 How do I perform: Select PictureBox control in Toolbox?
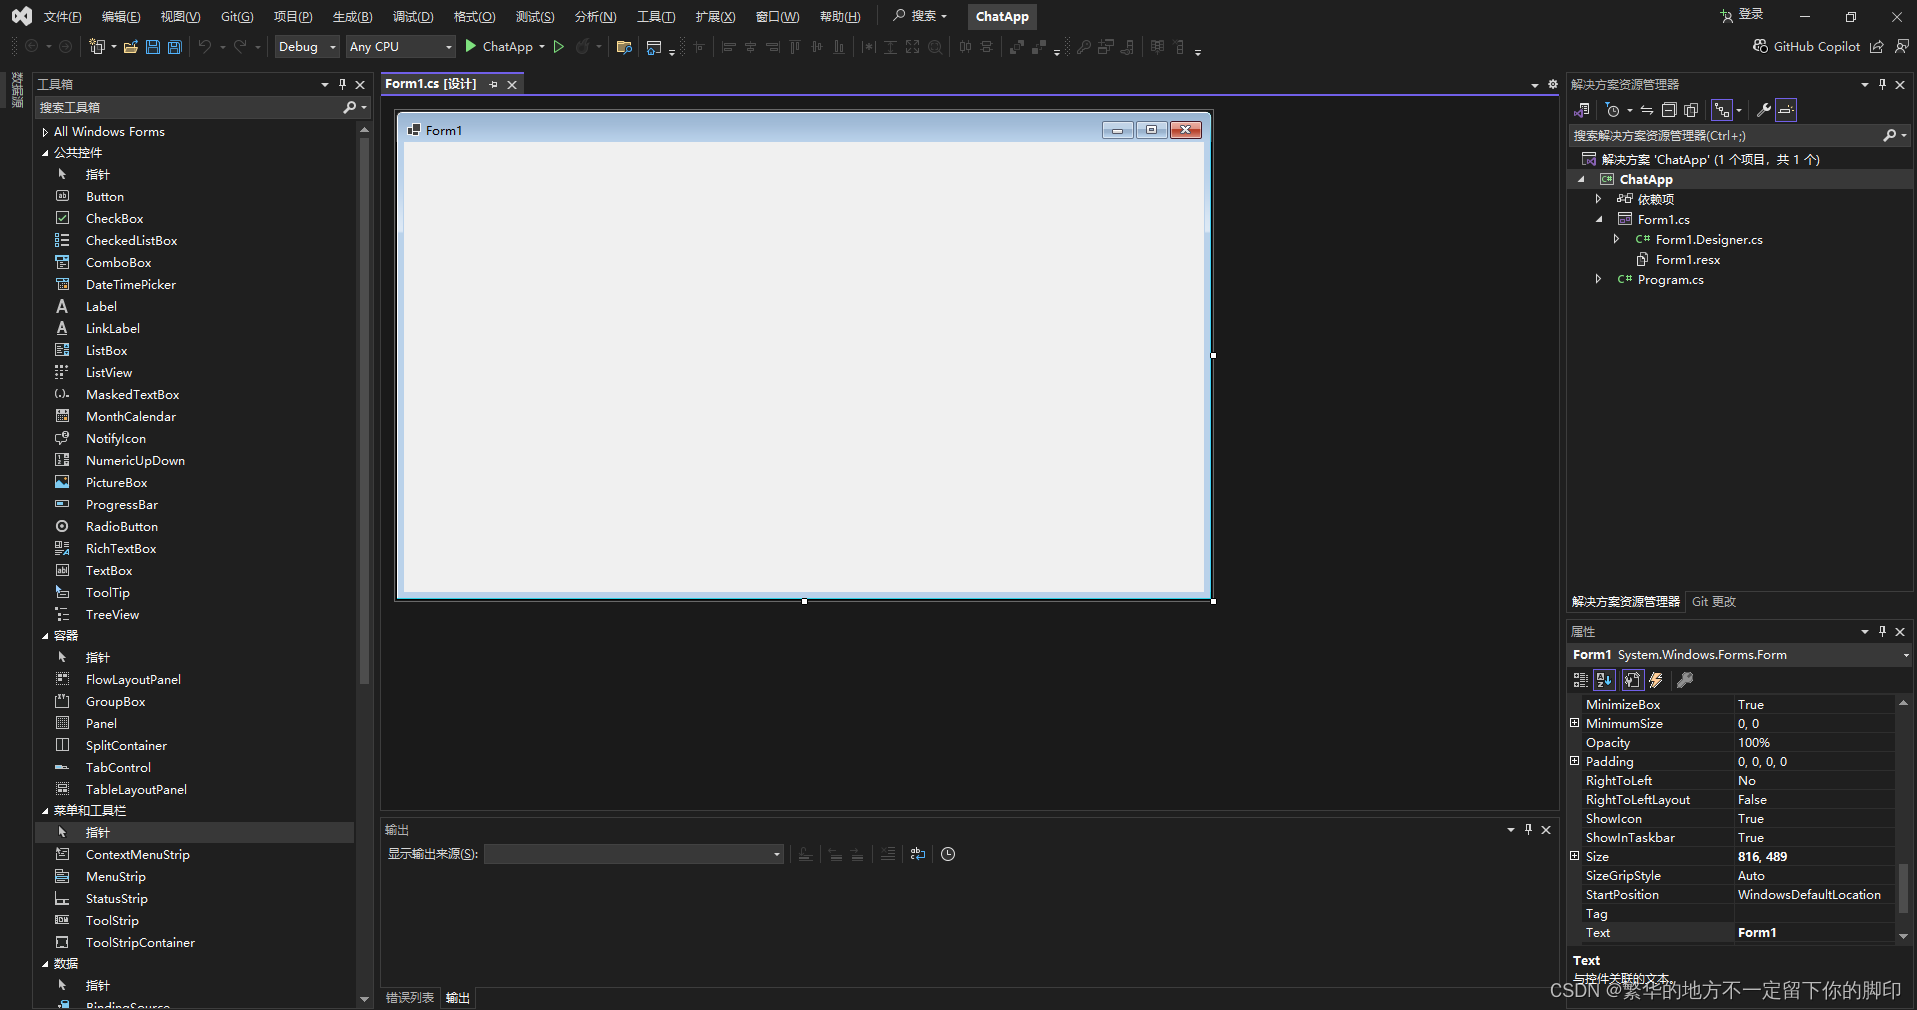click(x=116, y=483)
